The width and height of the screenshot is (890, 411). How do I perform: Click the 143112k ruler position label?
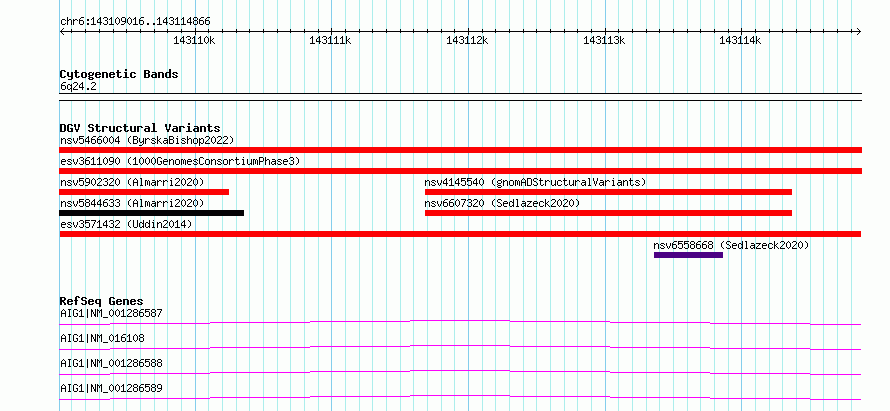coord(467,41)
